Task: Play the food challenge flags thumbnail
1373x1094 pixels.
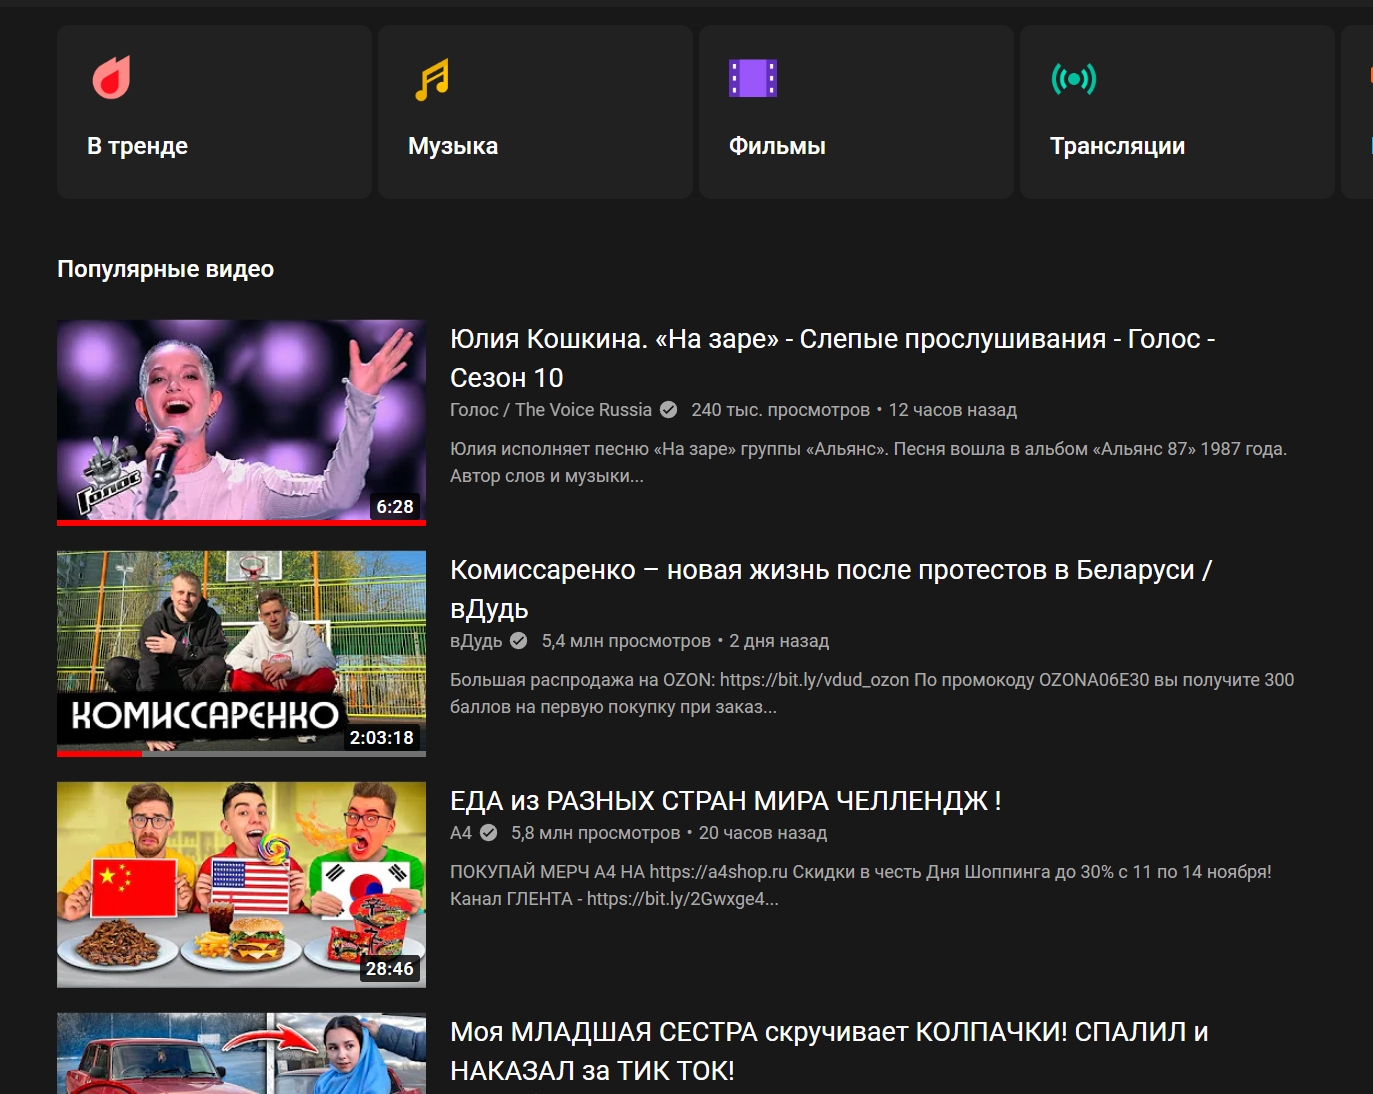Action: pos(241,884)
